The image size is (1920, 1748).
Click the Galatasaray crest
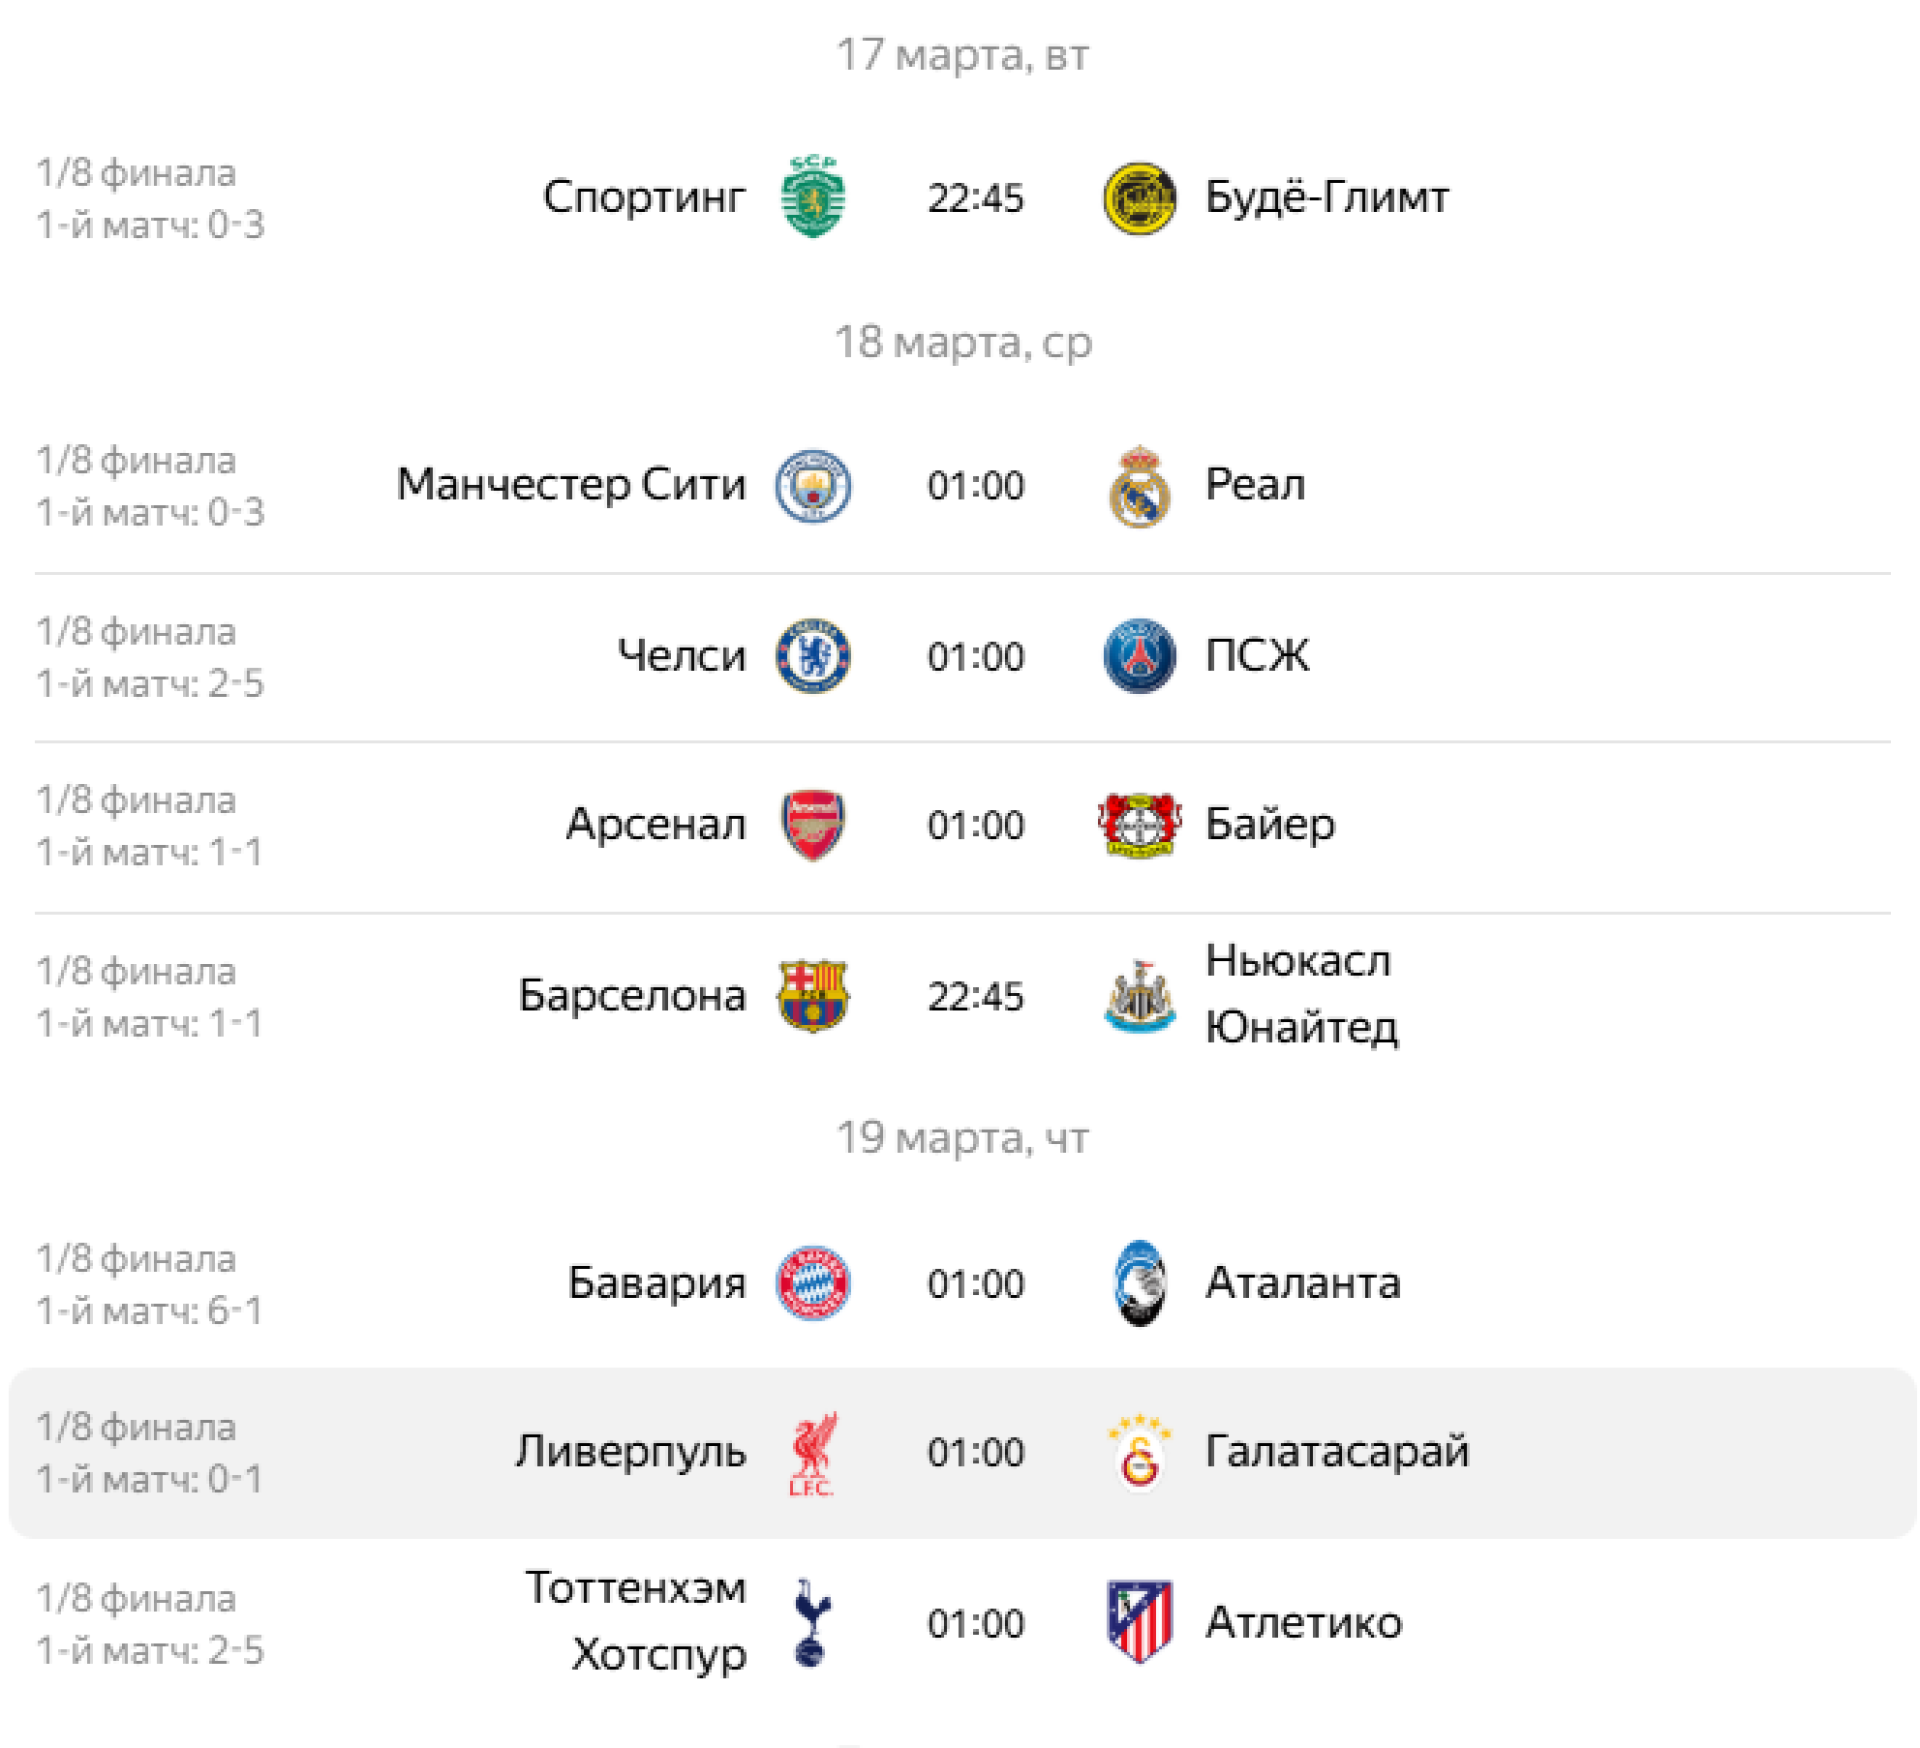tap(1139, 1452)
